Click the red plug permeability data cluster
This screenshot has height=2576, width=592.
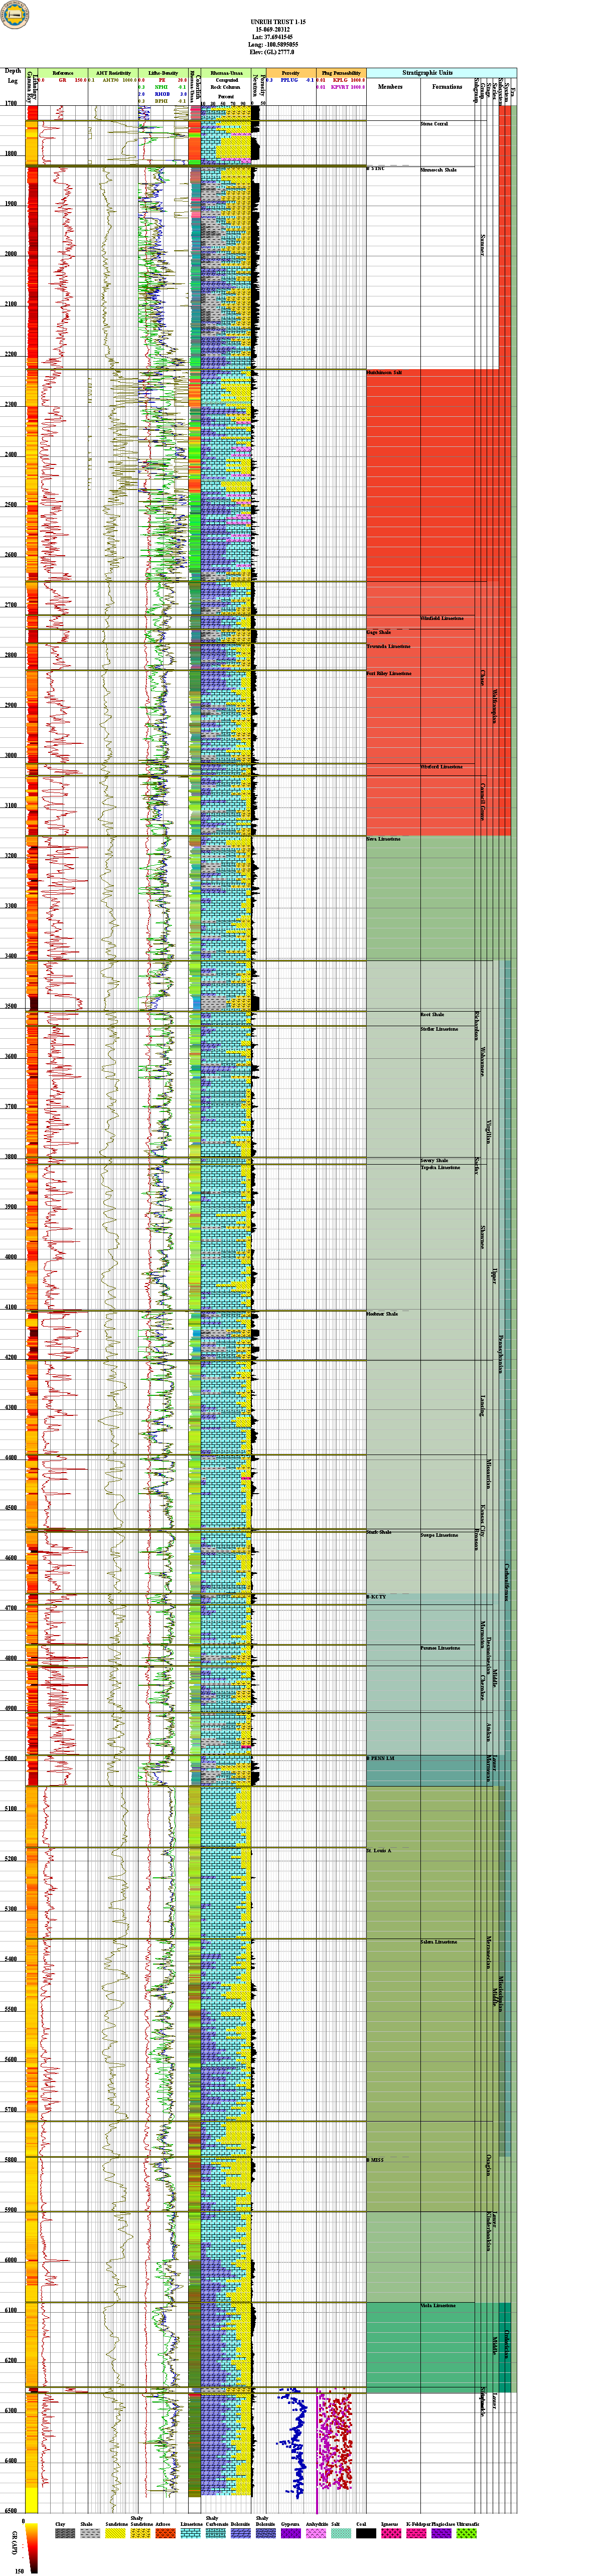[x=336, y=2440]
